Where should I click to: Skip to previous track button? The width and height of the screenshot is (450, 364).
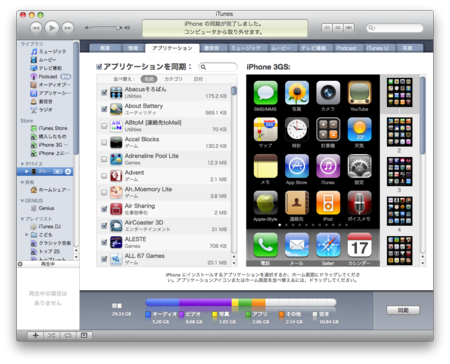tap(36, 28)
